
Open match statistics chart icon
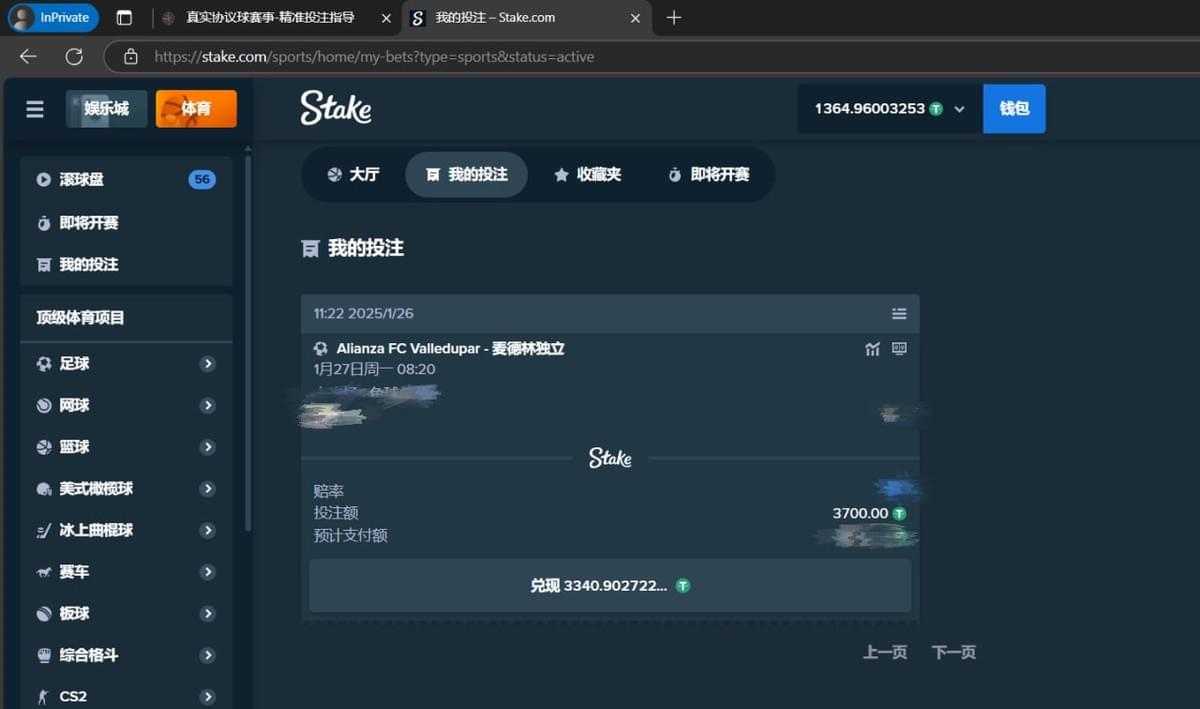[873, 349]
